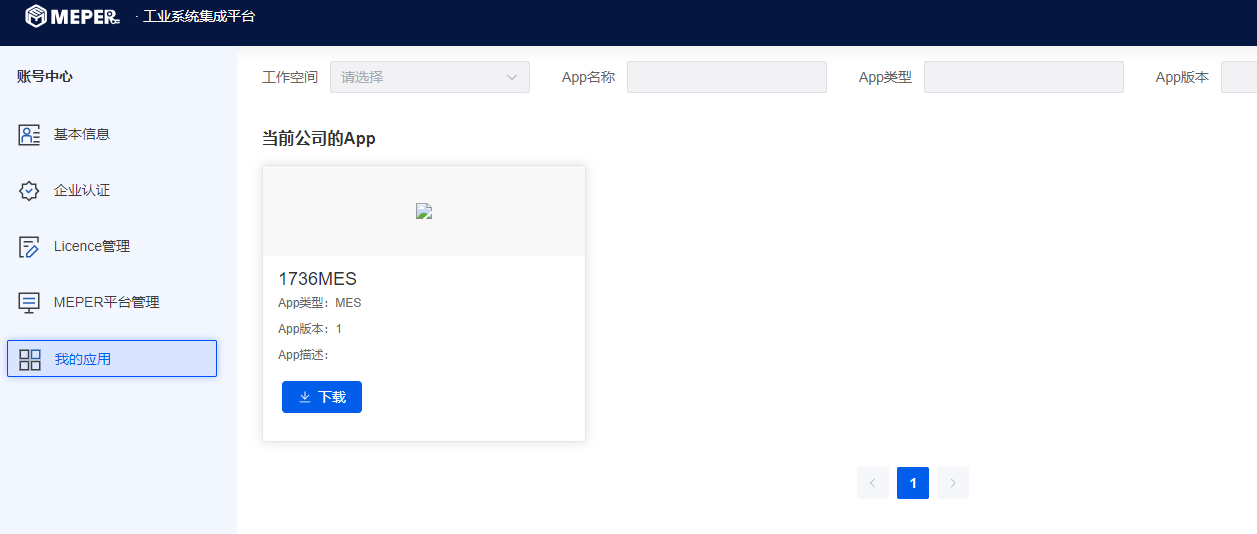Click the 我的应用 grid icon
Image resolution: width=1257 pixels, height=534 pixels.
coord(30,359)
